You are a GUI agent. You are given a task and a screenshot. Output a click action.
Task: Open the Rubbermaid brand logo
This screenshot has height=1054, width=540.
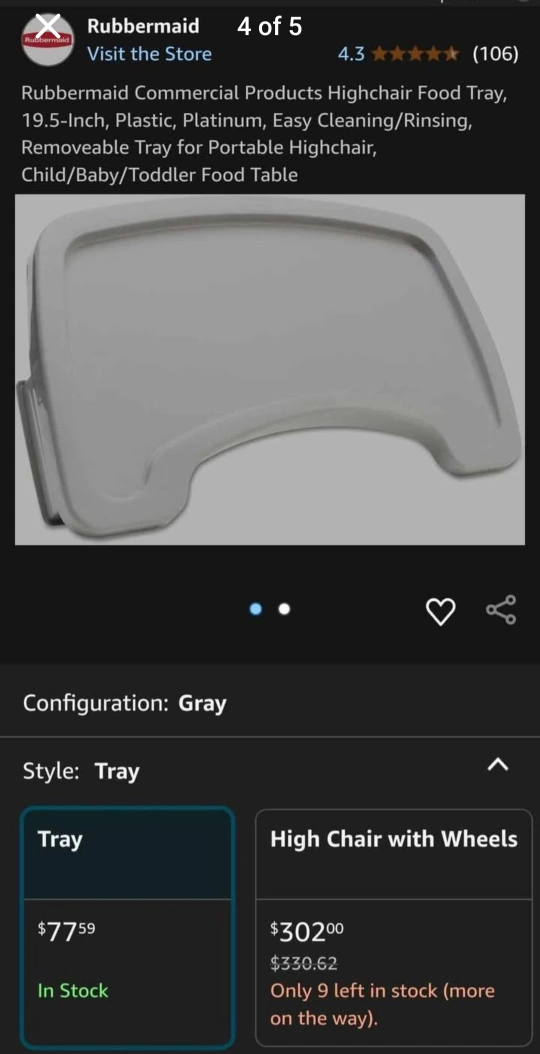click(47, 40)
